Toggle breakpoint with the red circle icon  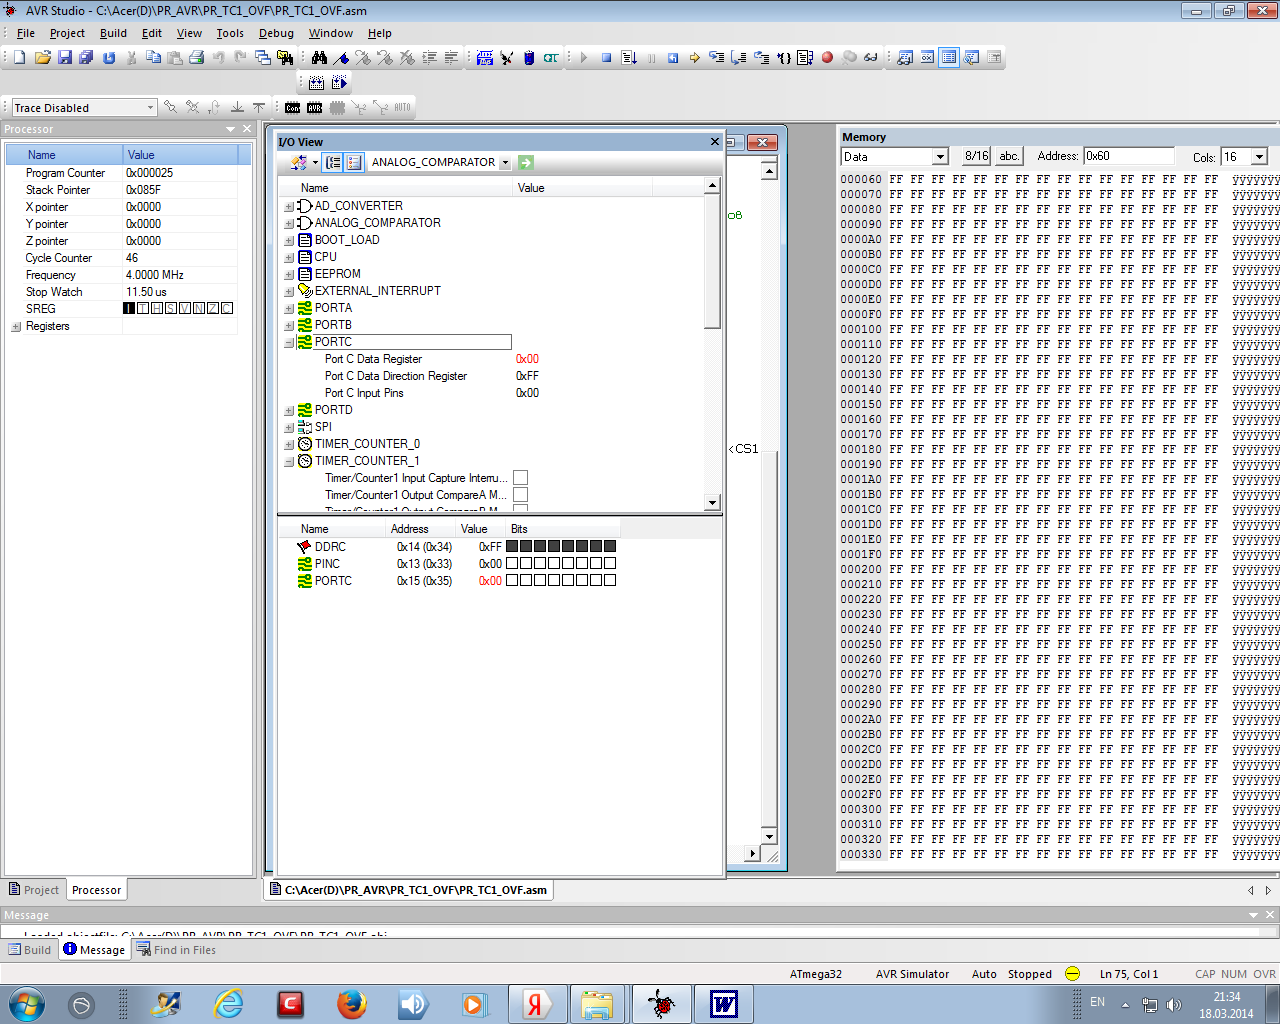(x=827, y=58)
